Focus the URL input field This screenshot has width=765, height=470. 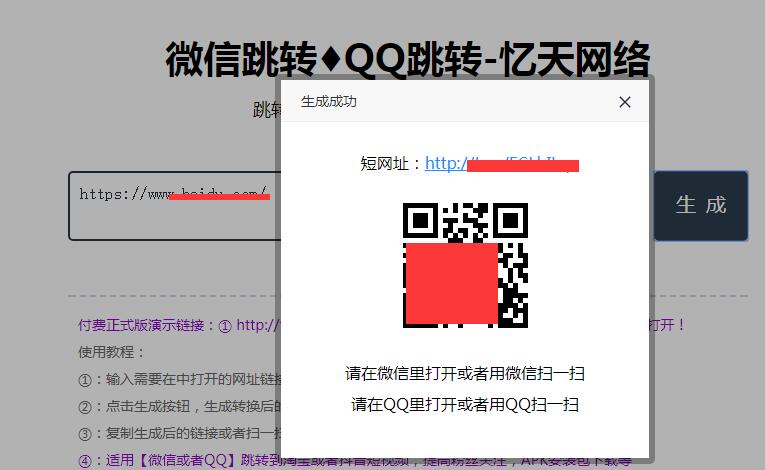[175, 205]
